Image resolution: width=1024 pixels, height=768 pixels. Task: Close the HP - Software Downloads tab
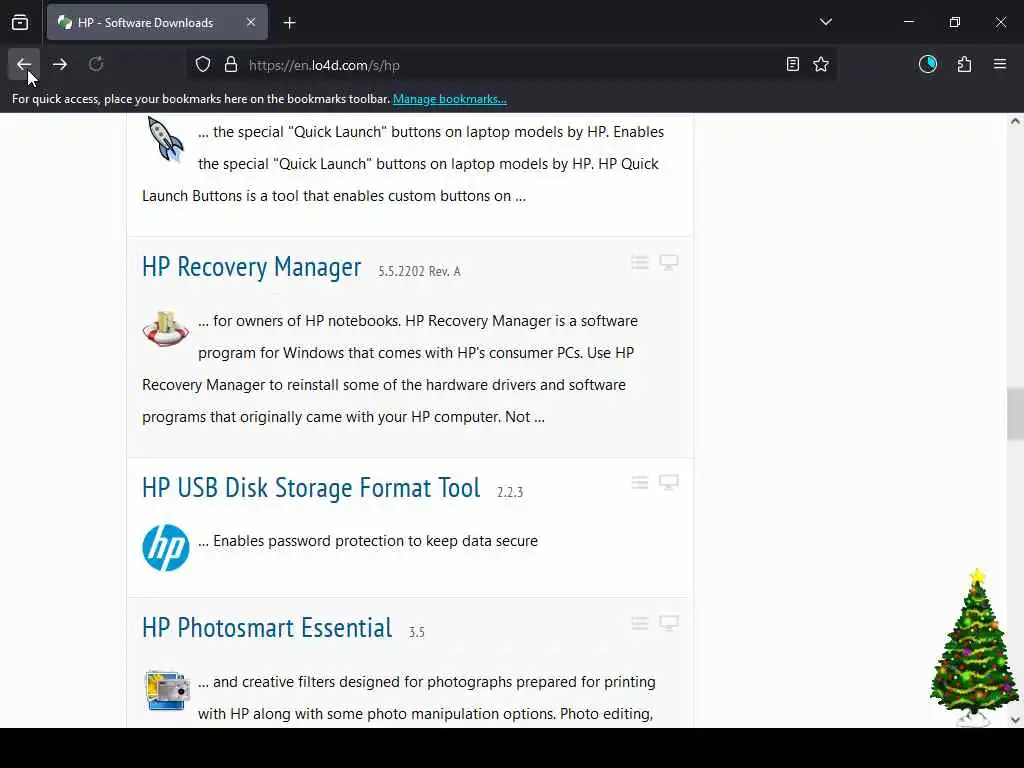coord(251,23)
